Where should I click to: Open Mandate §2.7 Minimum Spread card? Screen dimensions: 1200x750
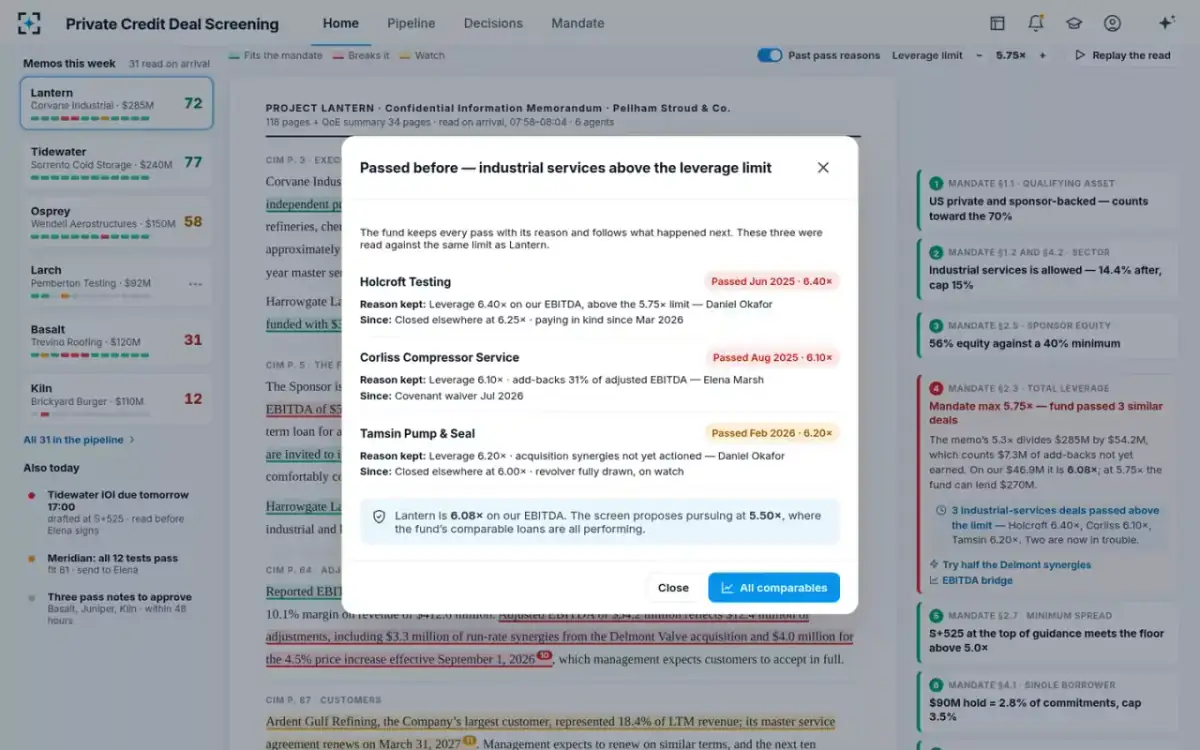point(1047,631)
